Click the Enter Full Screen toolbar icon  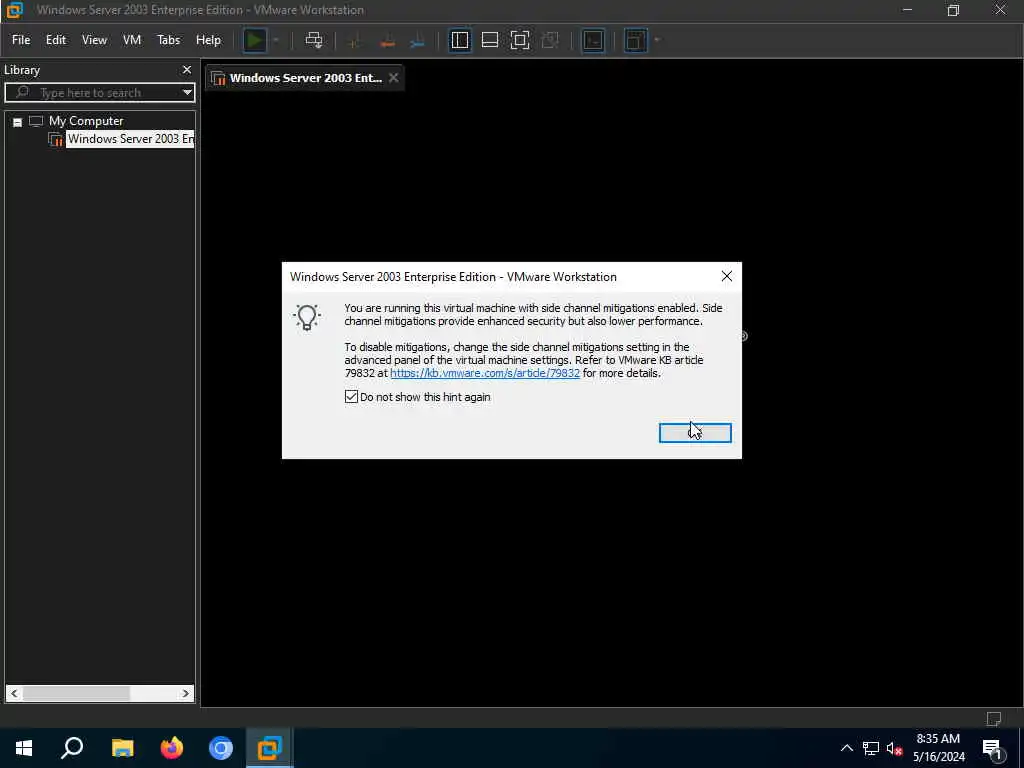[x=520, y=40]
